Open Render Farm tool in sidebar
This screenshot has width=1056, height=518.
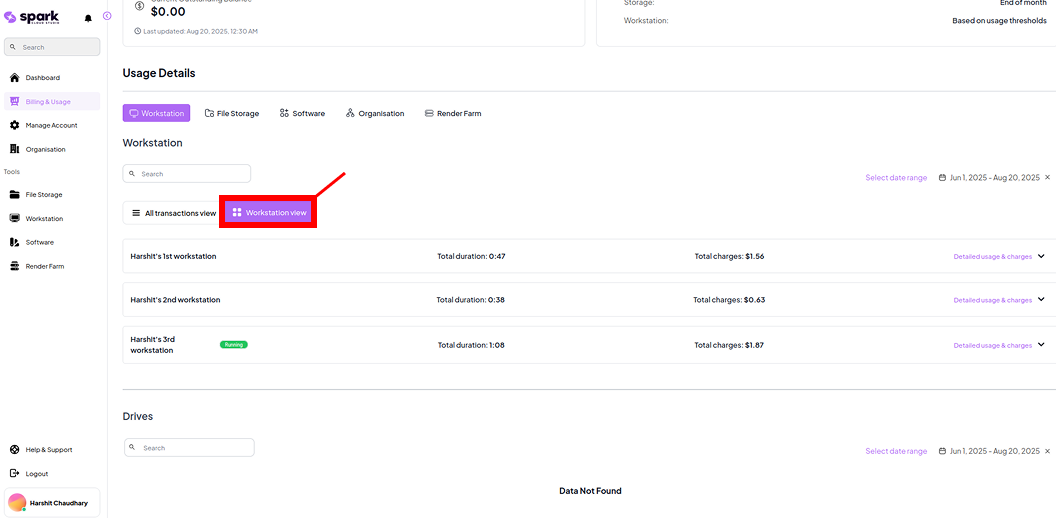pos(44,266)
